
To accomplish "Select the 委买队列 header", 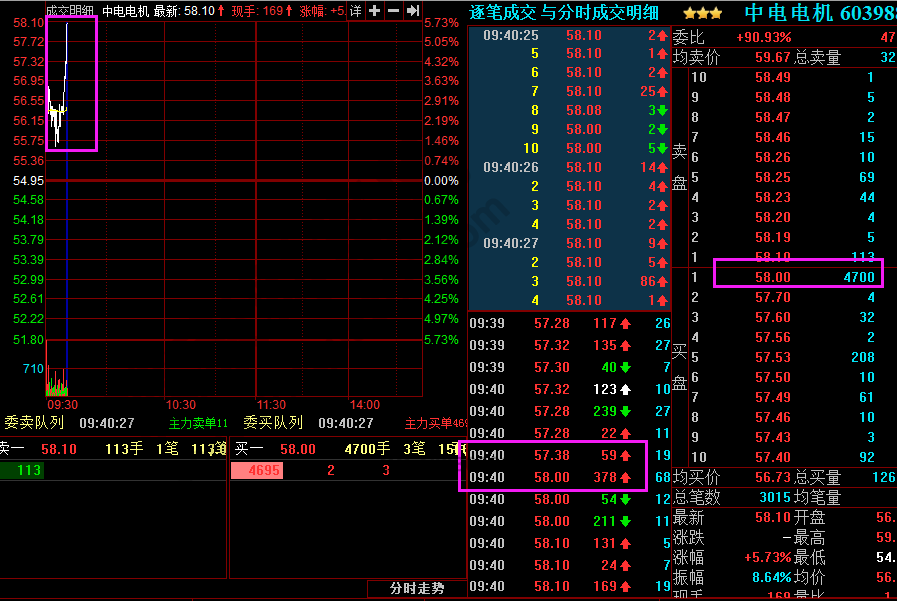I will coord(273,423).
